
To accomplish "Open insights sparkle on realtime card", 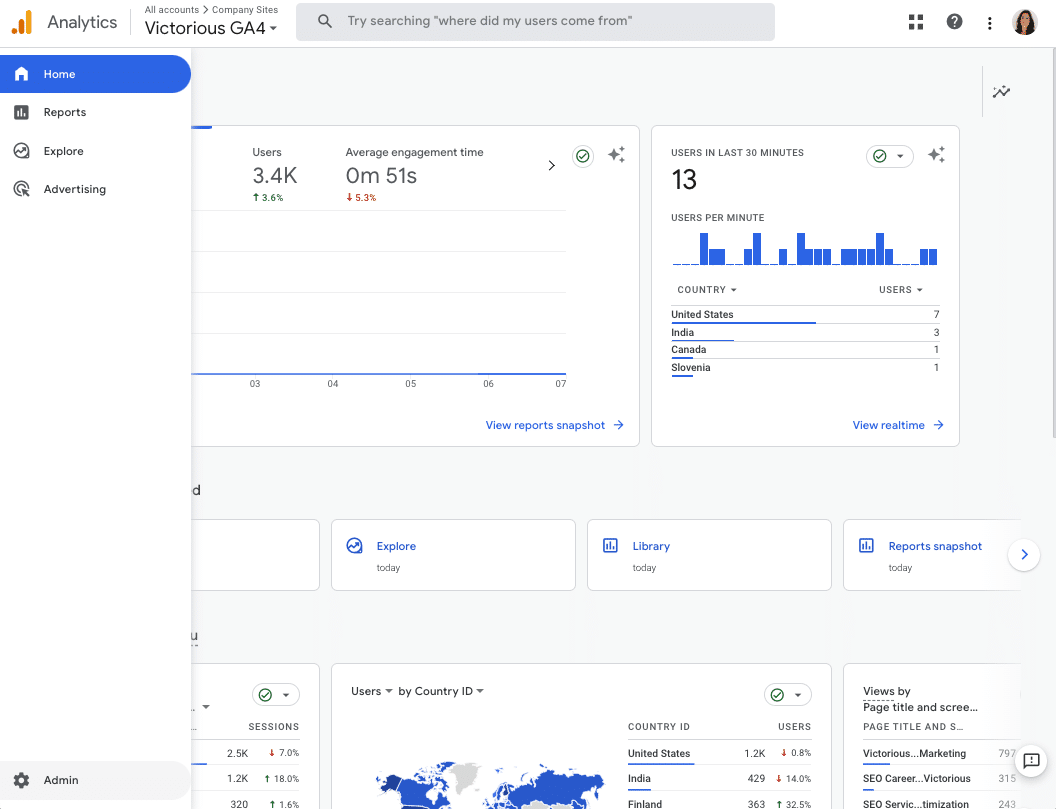I will tap(936, 155).
